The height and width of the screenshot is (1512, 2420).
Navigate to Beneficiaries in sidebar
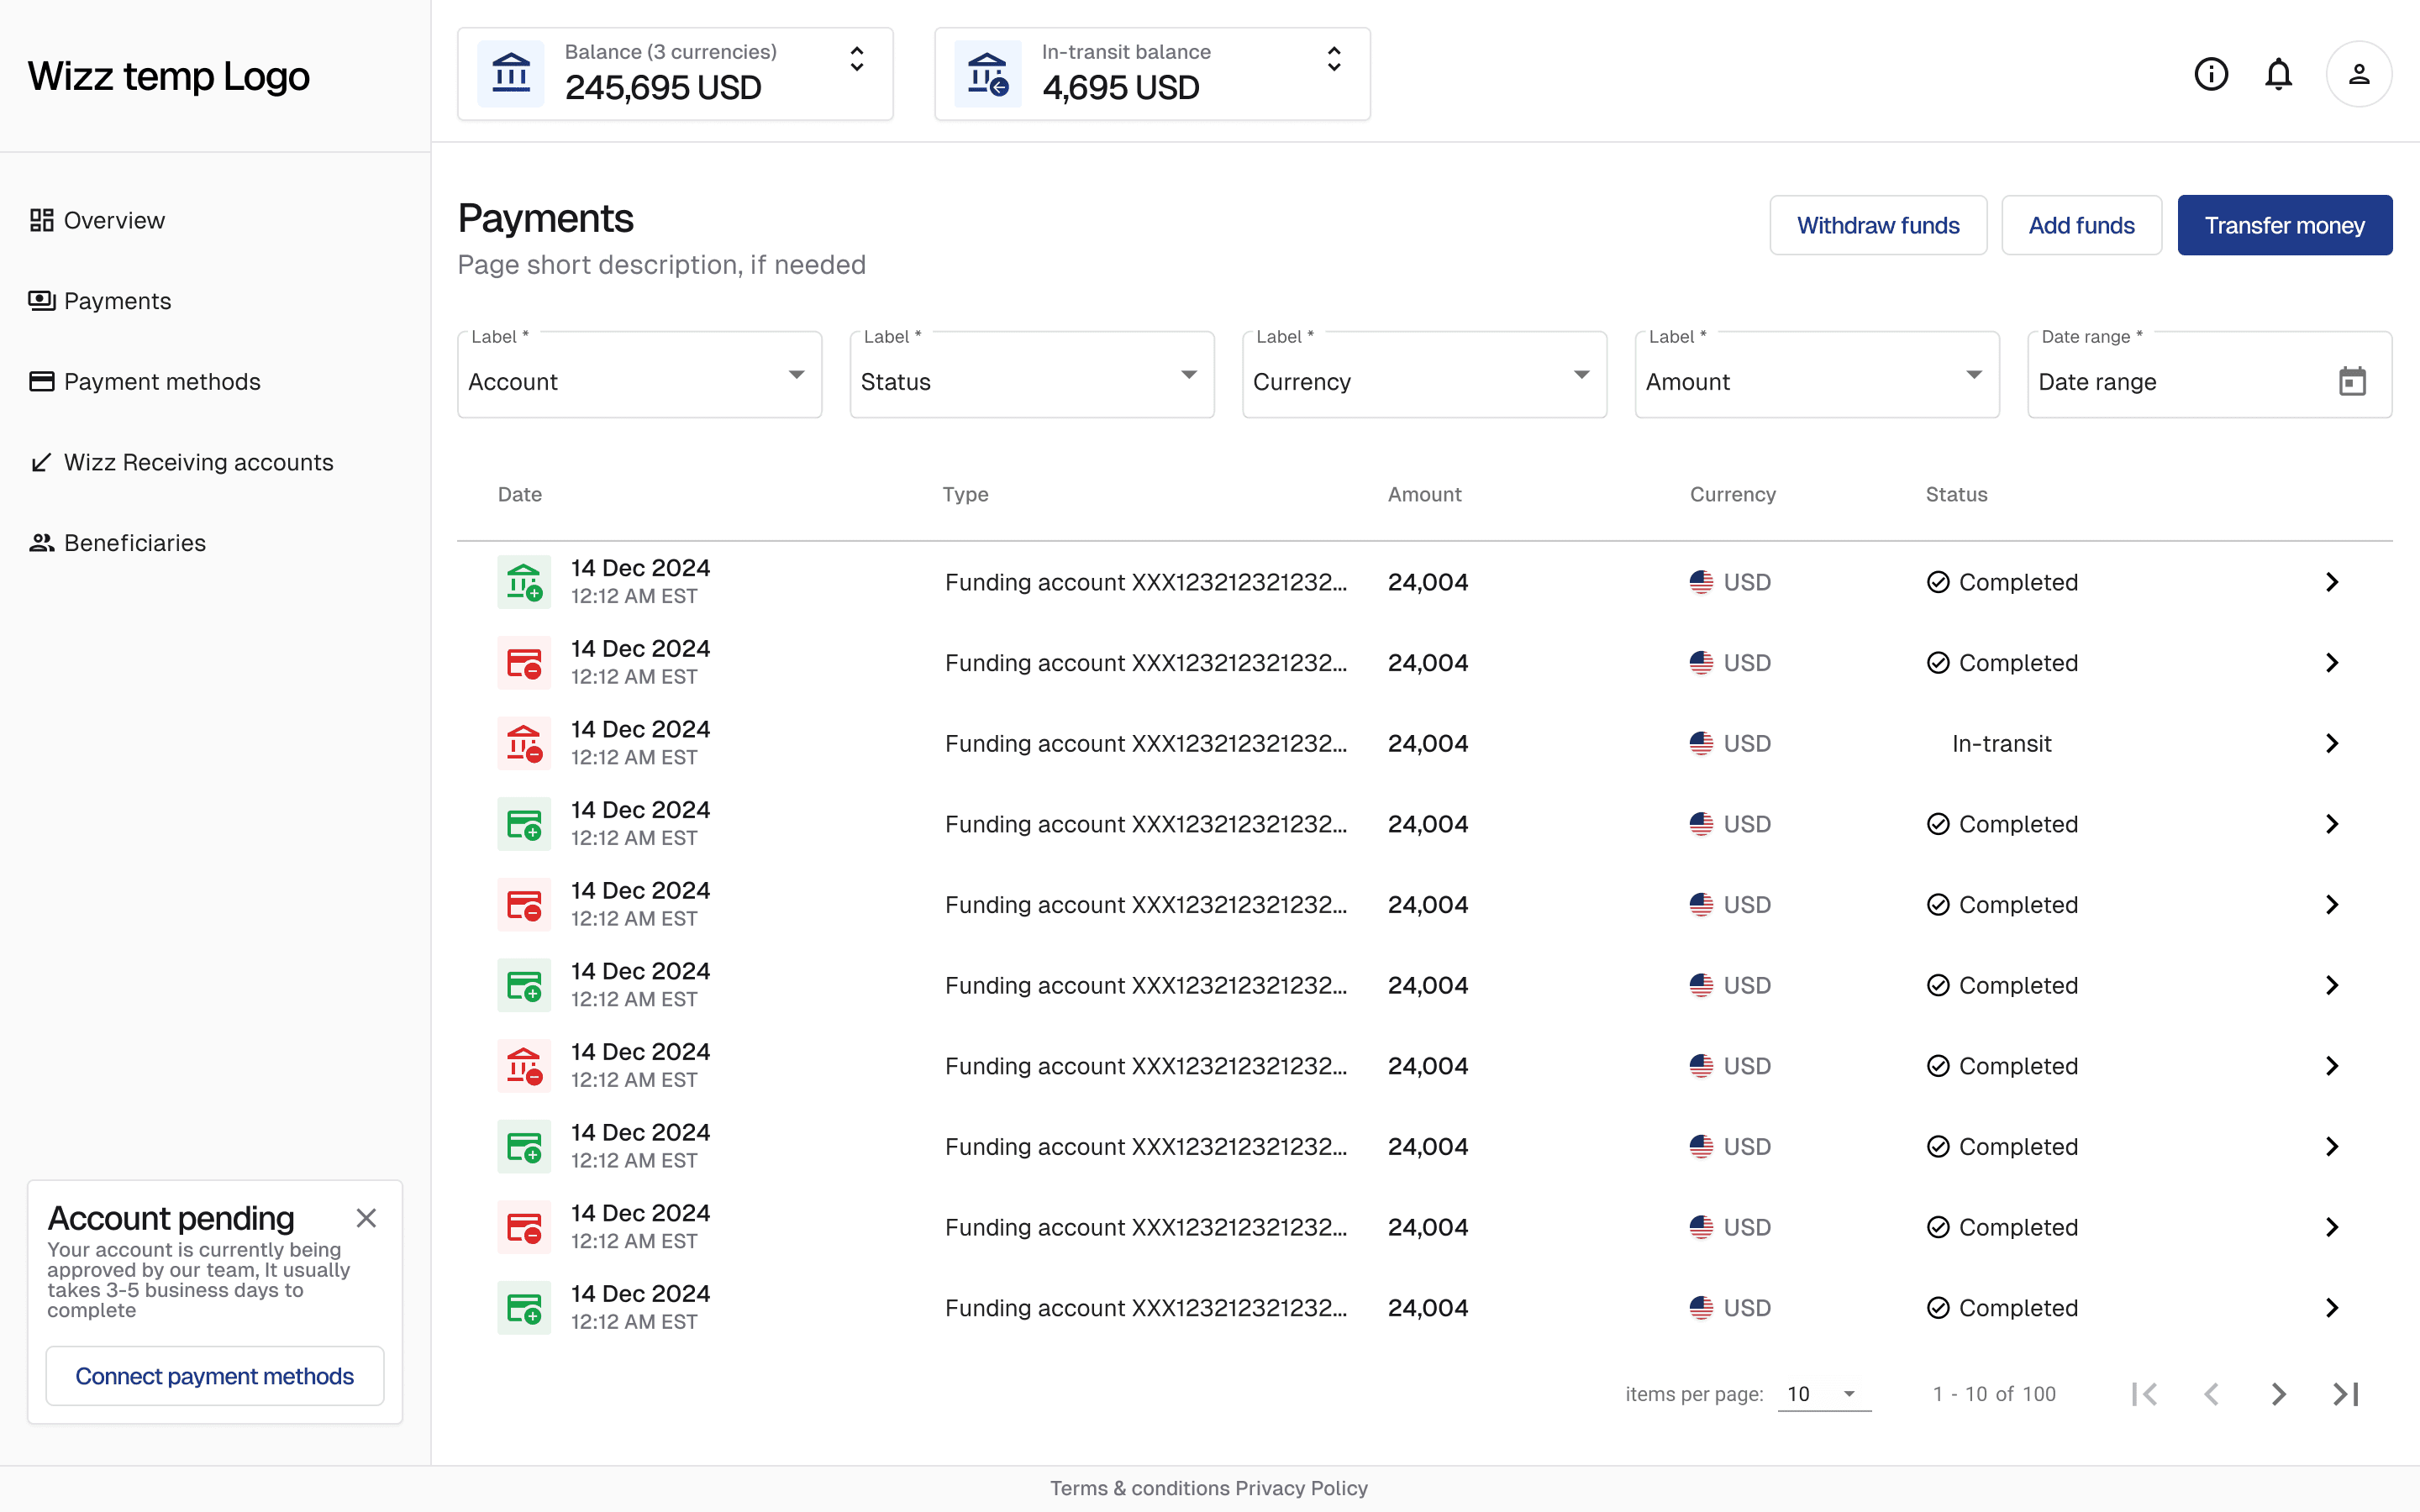134,543
